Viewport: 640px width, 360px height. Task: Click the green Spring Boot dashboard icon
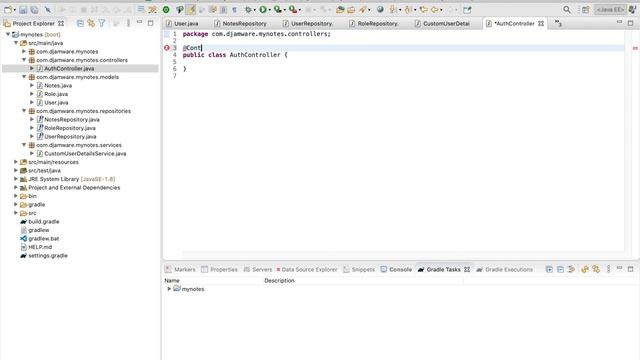click(x=166, y=9)
